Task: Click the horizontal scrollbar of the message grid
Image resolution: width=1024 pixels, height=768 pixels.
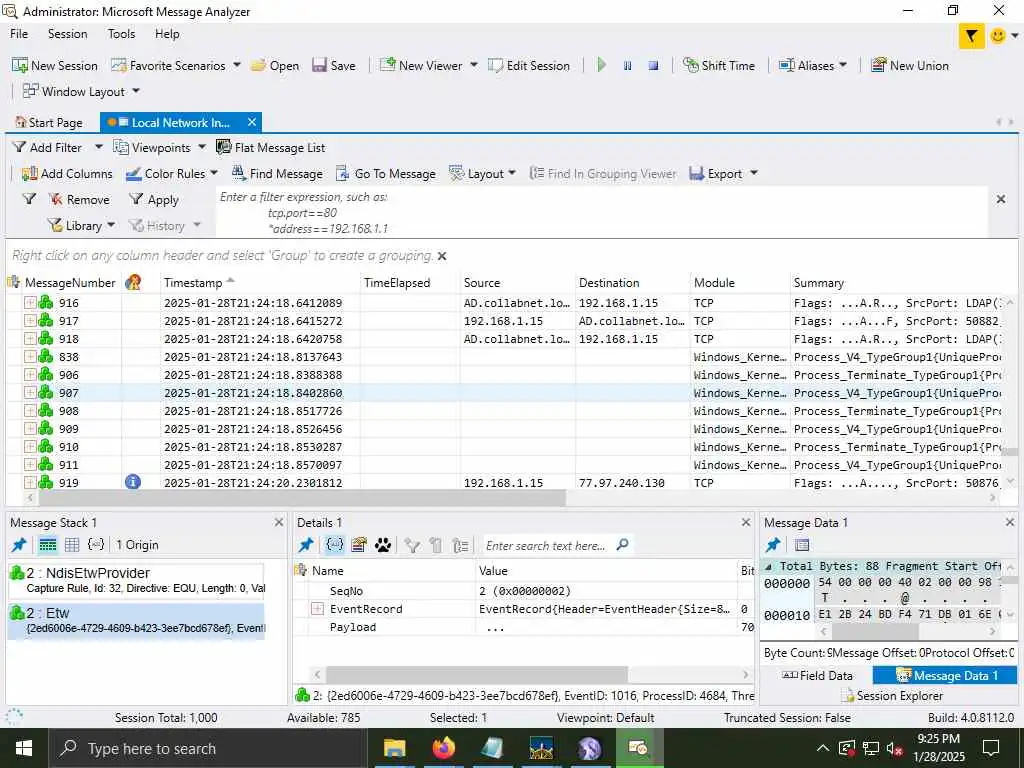Action: pos(302,498)
